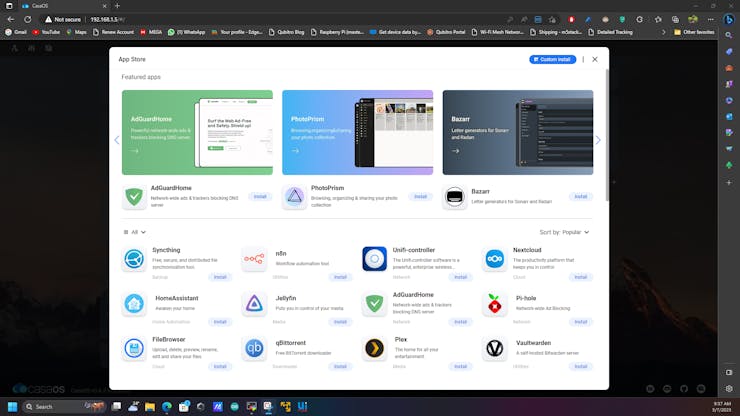
Task: Expand the All category filter dropdown
Action: tap(132, 232)
